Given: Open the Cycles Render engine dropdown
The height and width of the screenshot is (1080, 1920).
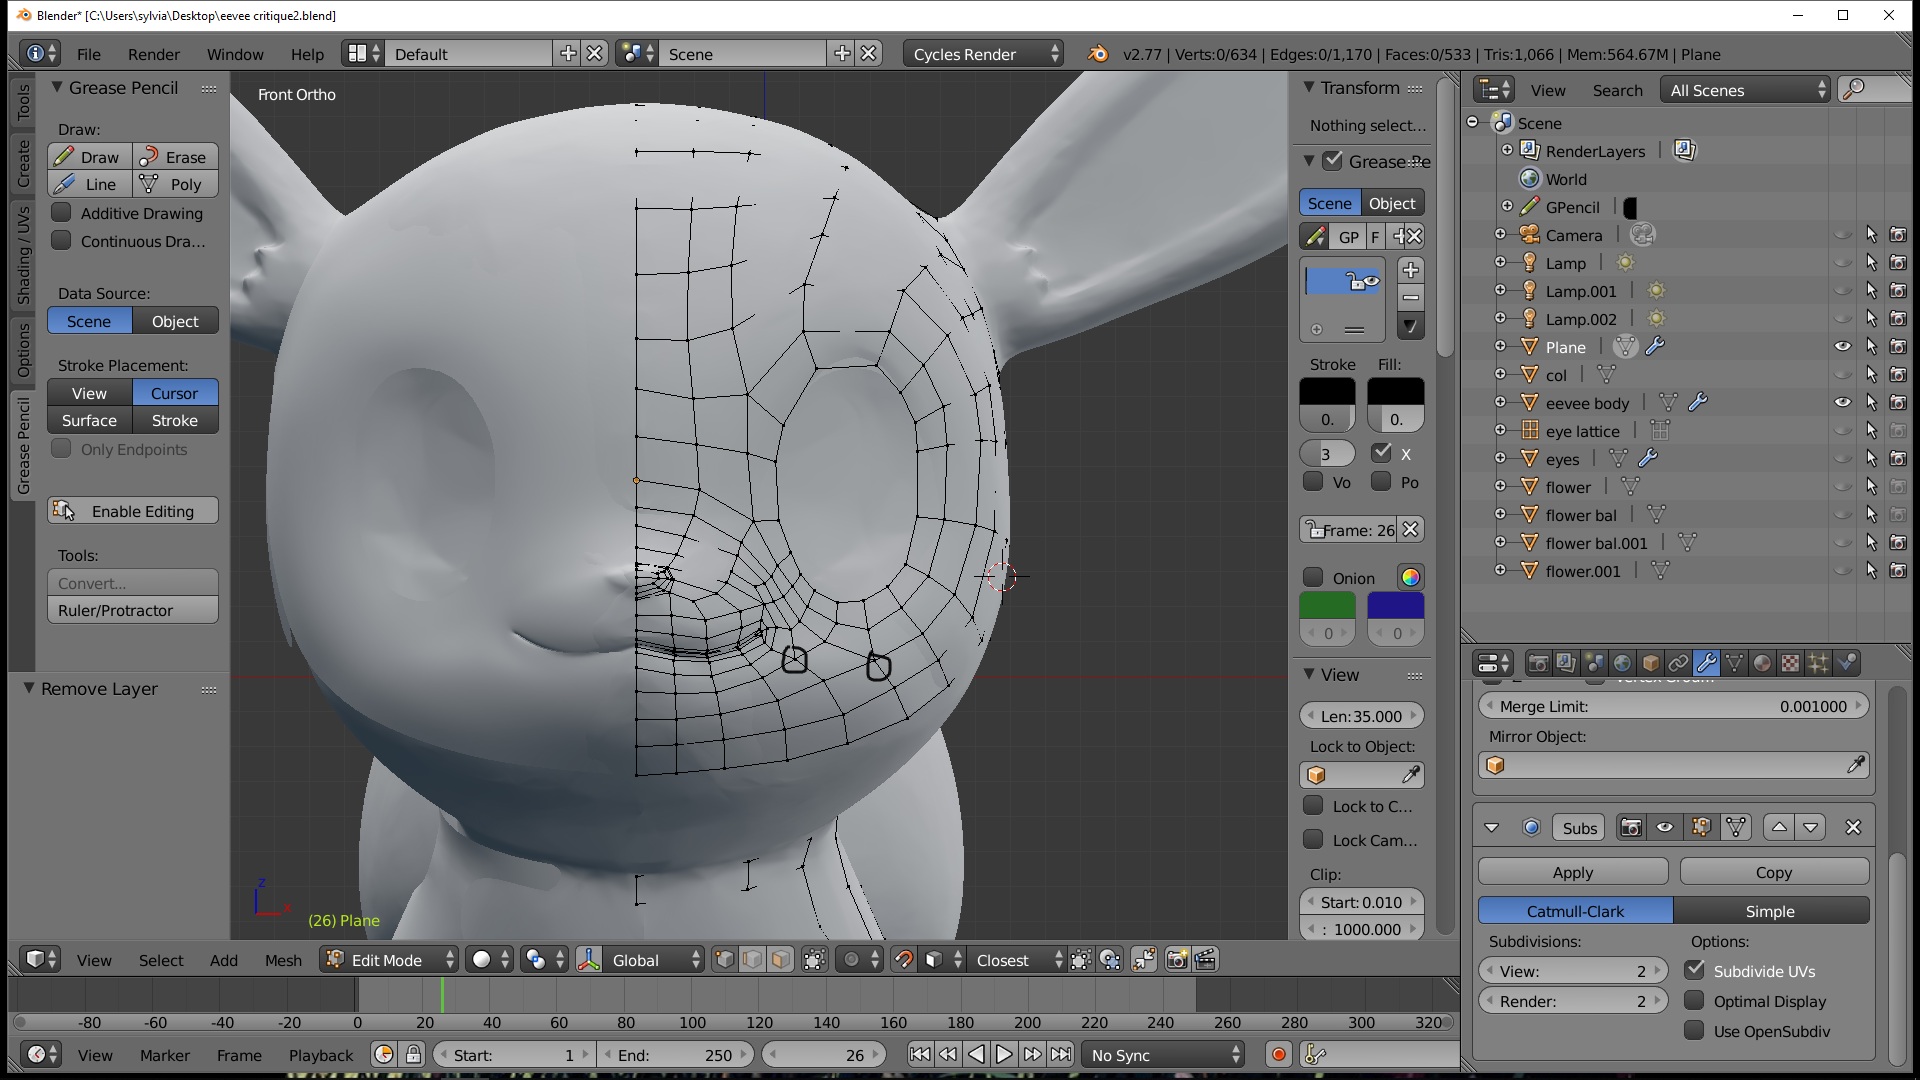Looking at the screenshot, I should coord(983,54).
